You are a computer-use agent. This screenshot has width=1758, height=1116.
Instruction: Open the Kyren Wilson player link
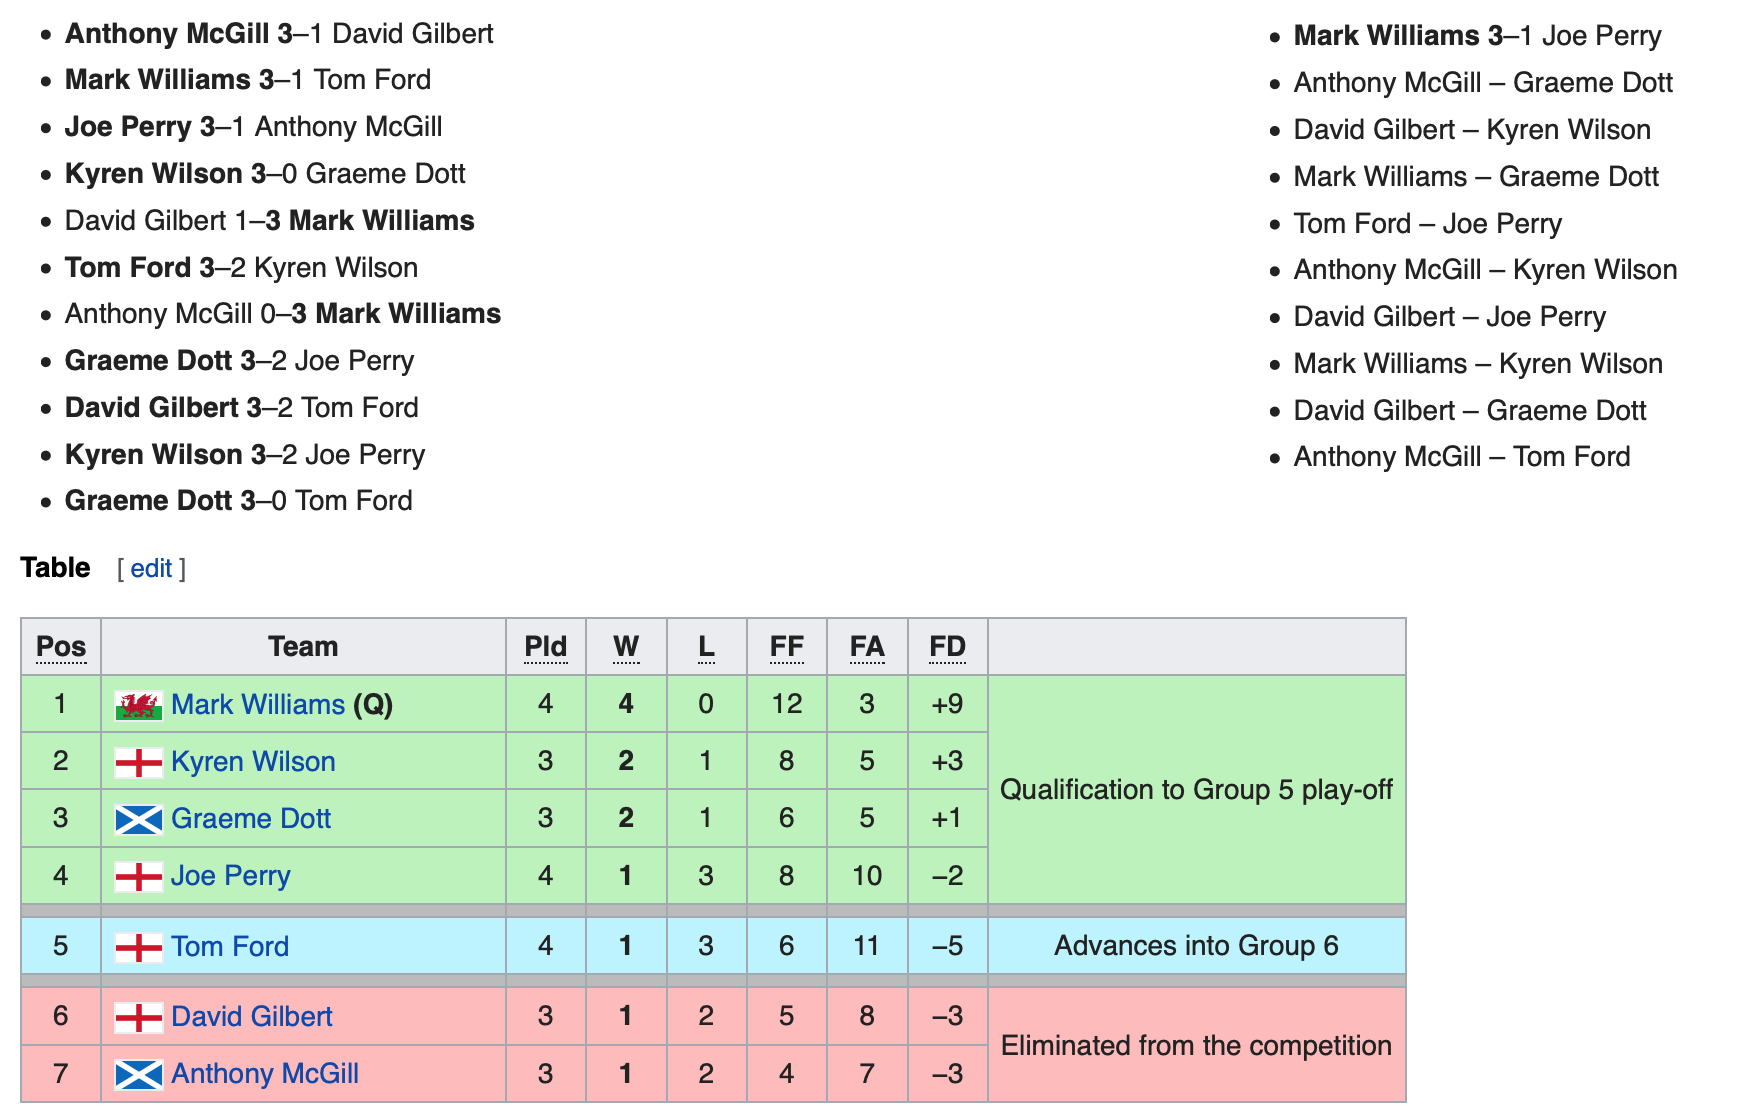(x=253, y=761)
